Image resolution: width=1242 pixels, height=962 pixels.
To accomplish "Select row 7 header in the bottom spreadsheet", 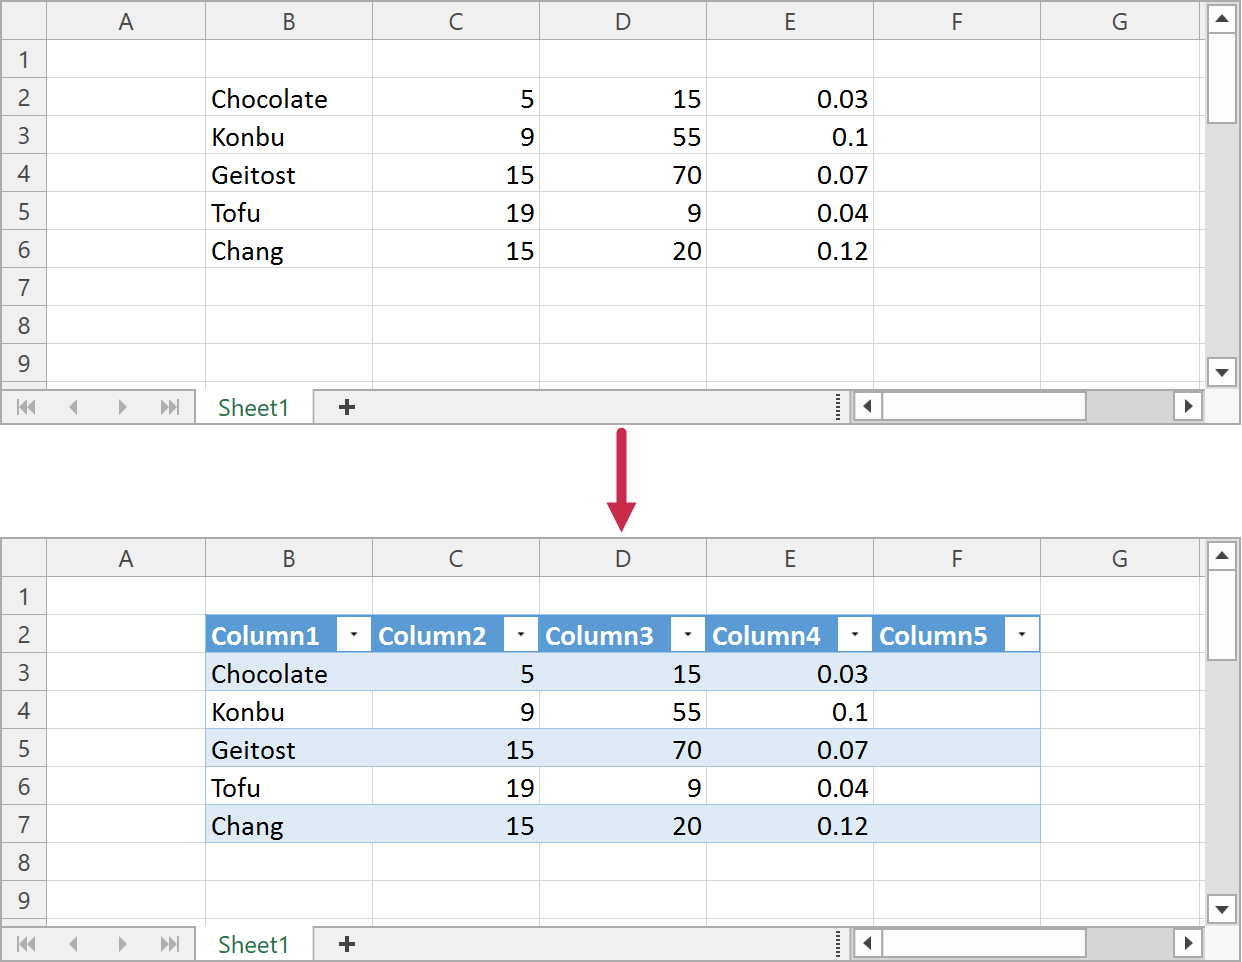I will 24,825.
